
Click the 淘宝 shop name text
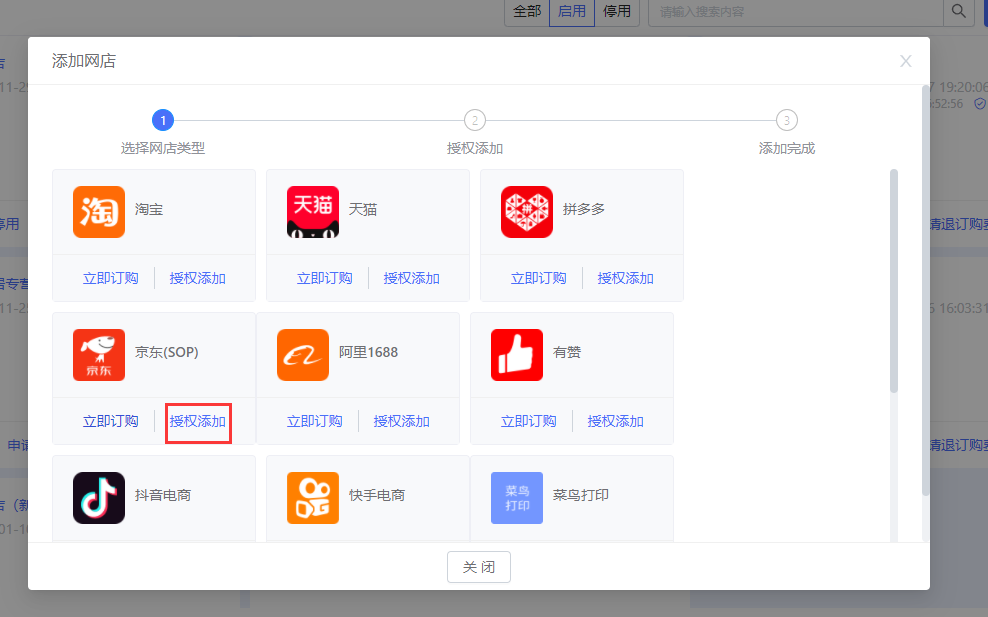click(x=149, y=209)
